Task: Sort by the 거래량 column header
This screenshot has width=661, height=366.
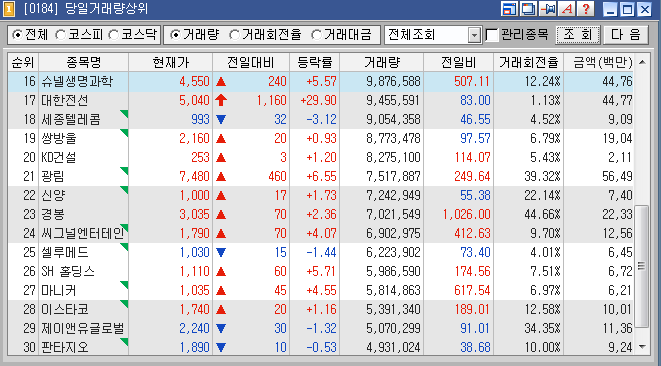Action: tap(382, 62)
